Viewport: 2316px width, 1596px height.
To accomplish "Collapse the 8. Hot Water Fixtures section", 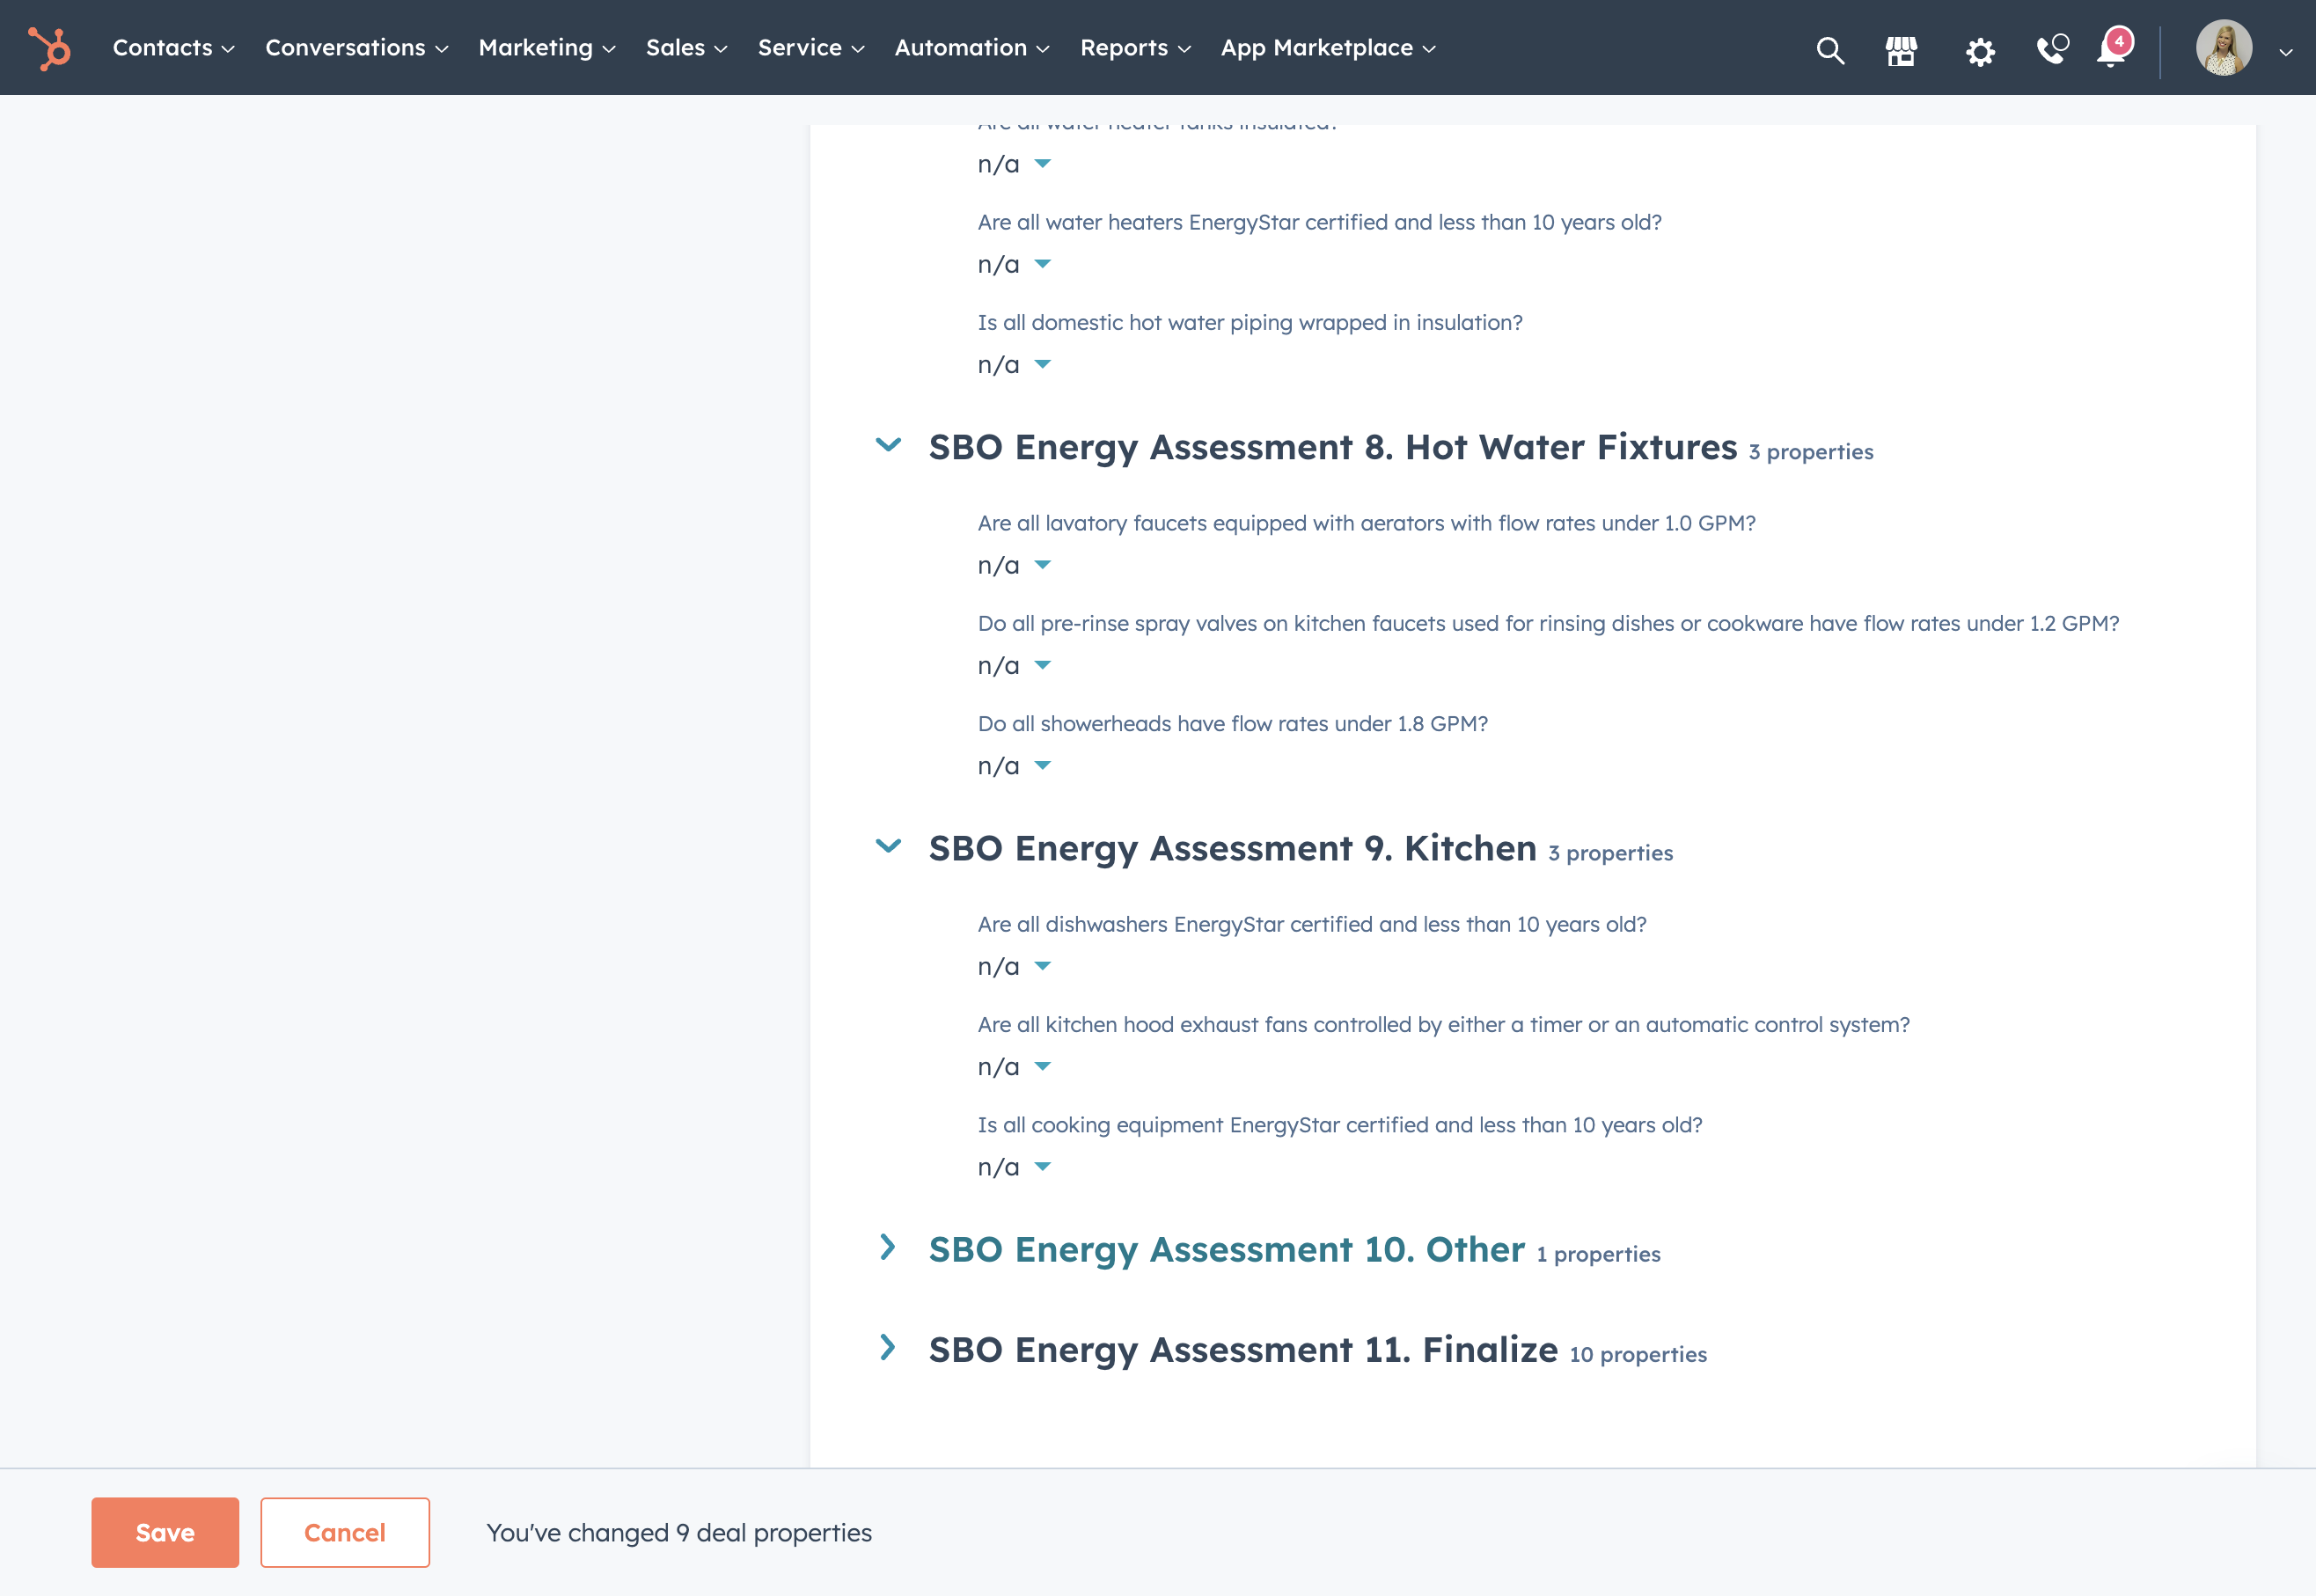I will point(888,445).
